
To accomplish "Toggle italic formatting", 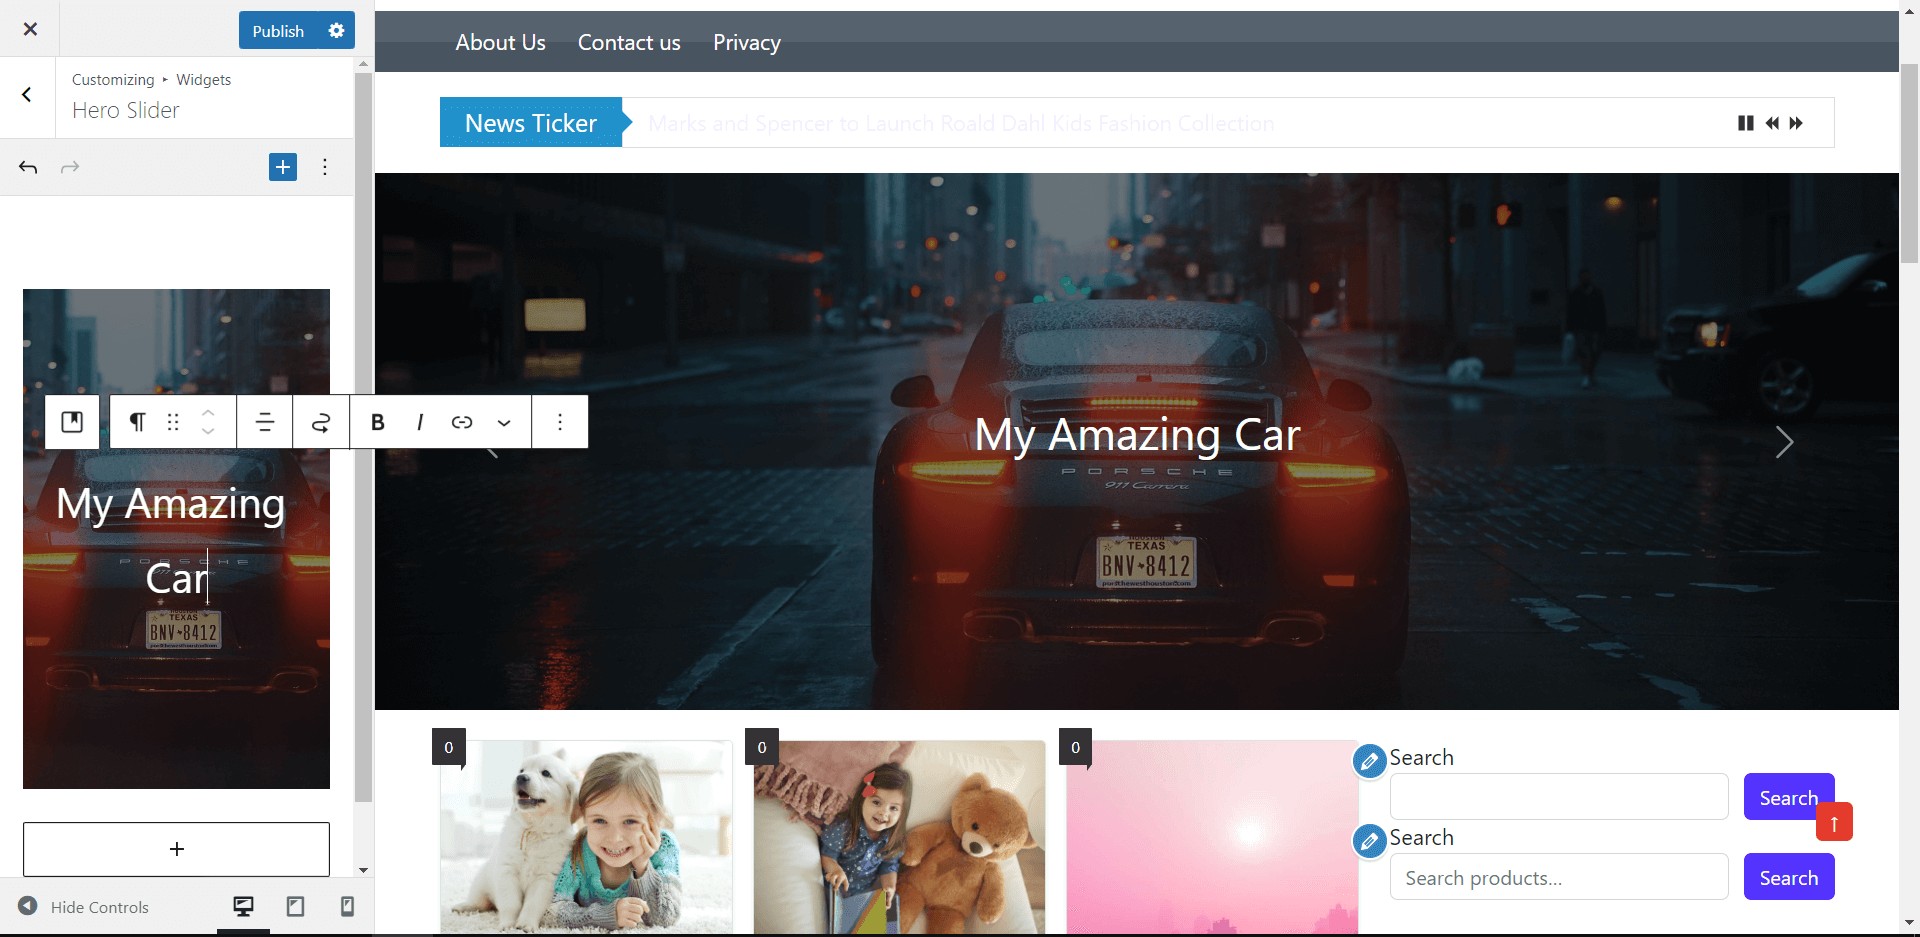I will tap(420, 422).
